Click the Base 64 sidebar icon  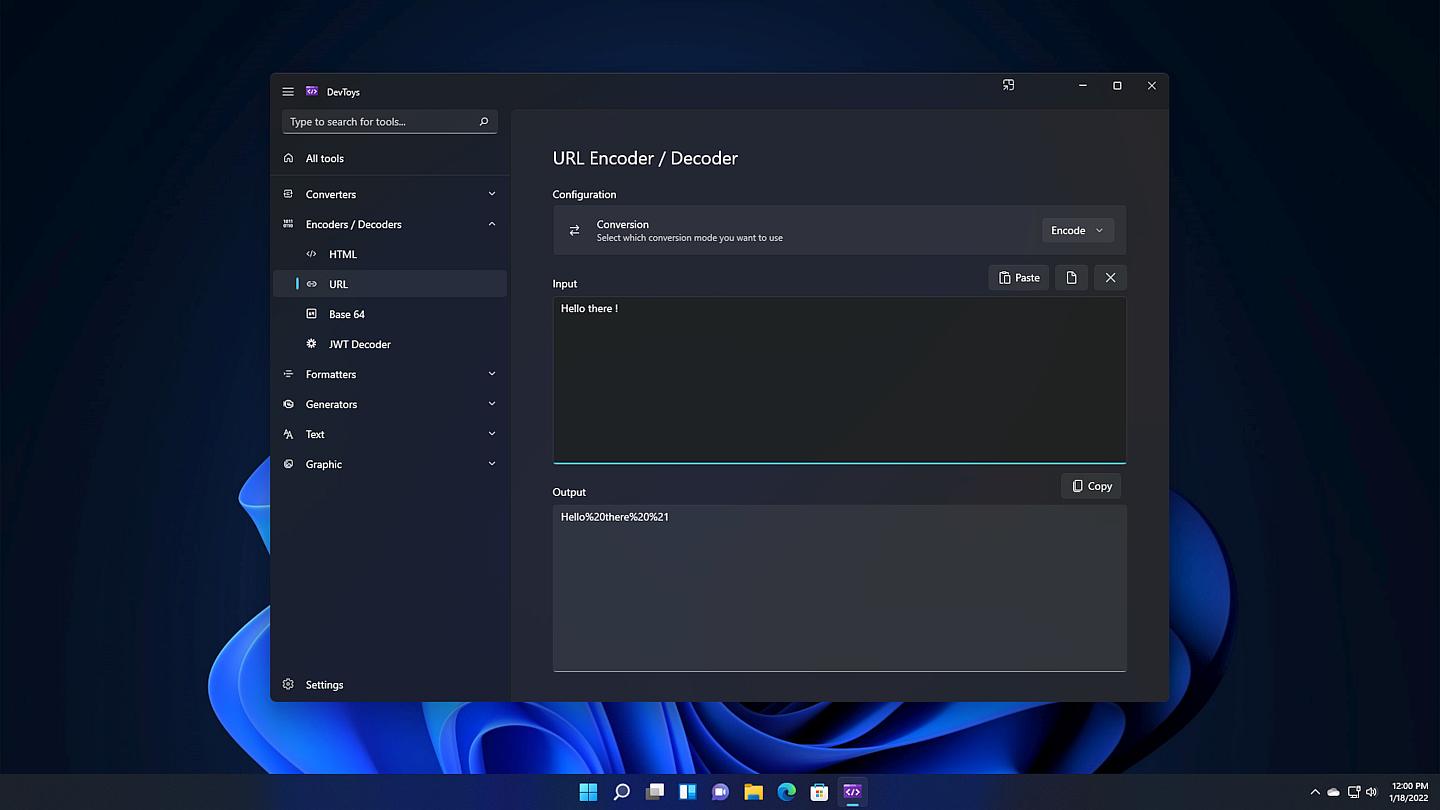(311, 314)
